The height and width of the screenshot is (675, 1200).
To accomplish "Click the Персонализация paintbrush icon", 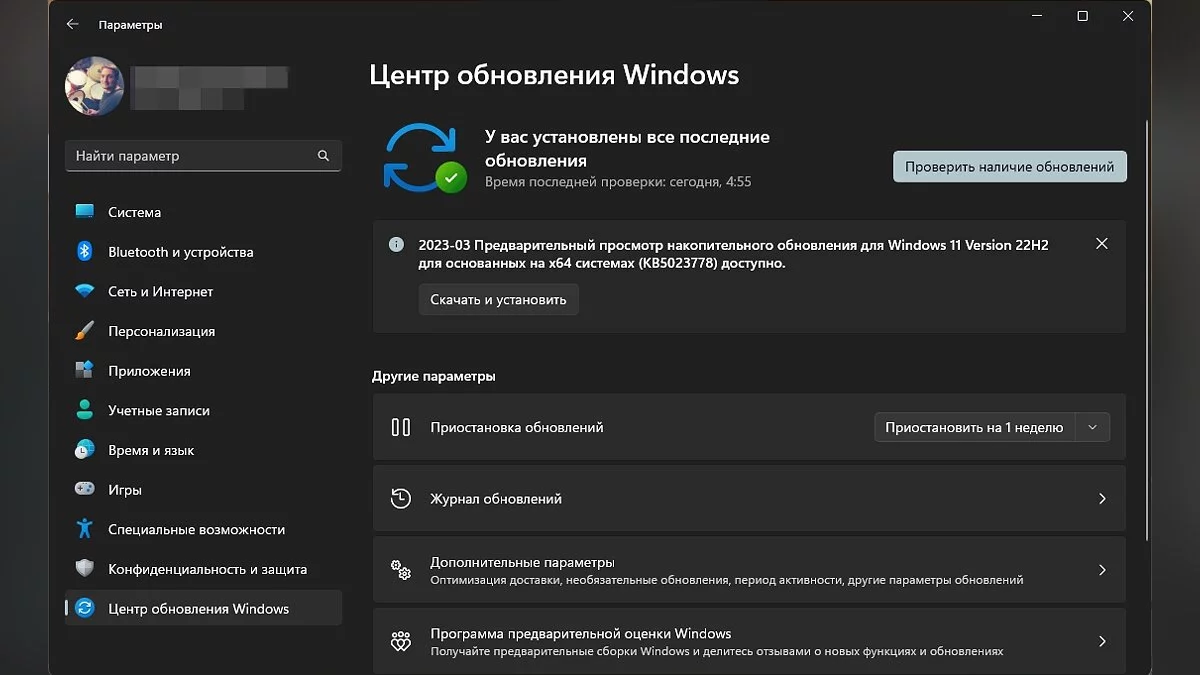I will tap(85, 331).
